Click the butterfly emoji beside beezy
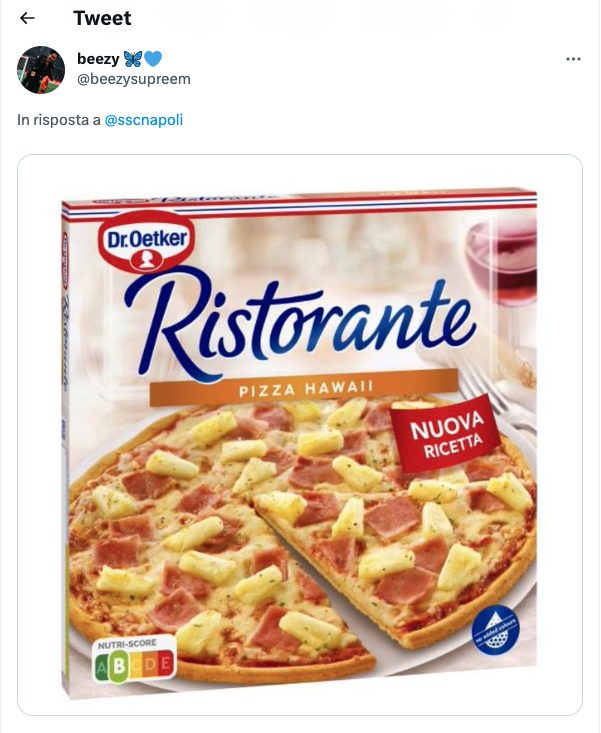Screen dimensions: 601x733 pyautogui.click(x=132, y=59)
